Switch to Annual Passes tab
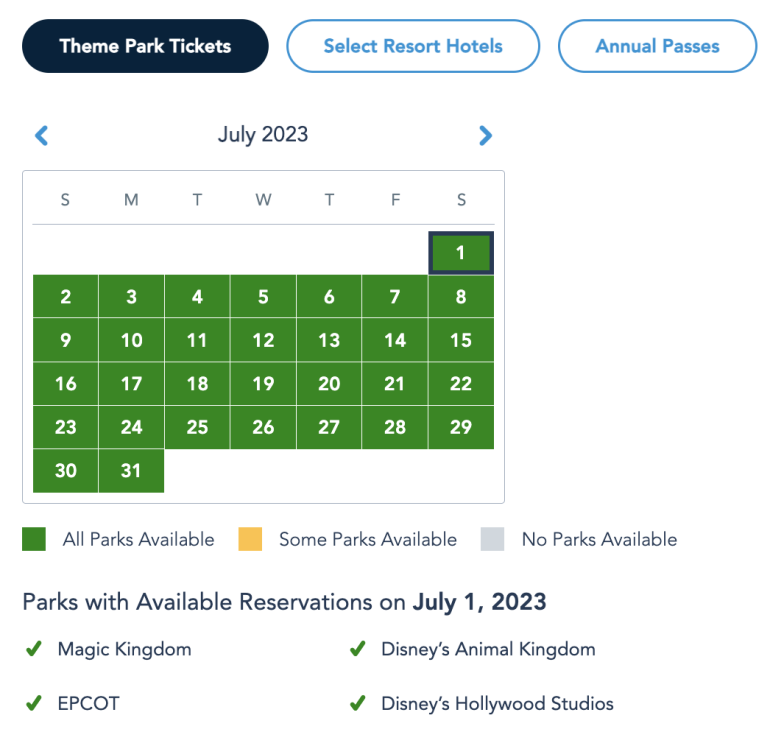Viewport: 770px width, 732px height. (657, 46)
